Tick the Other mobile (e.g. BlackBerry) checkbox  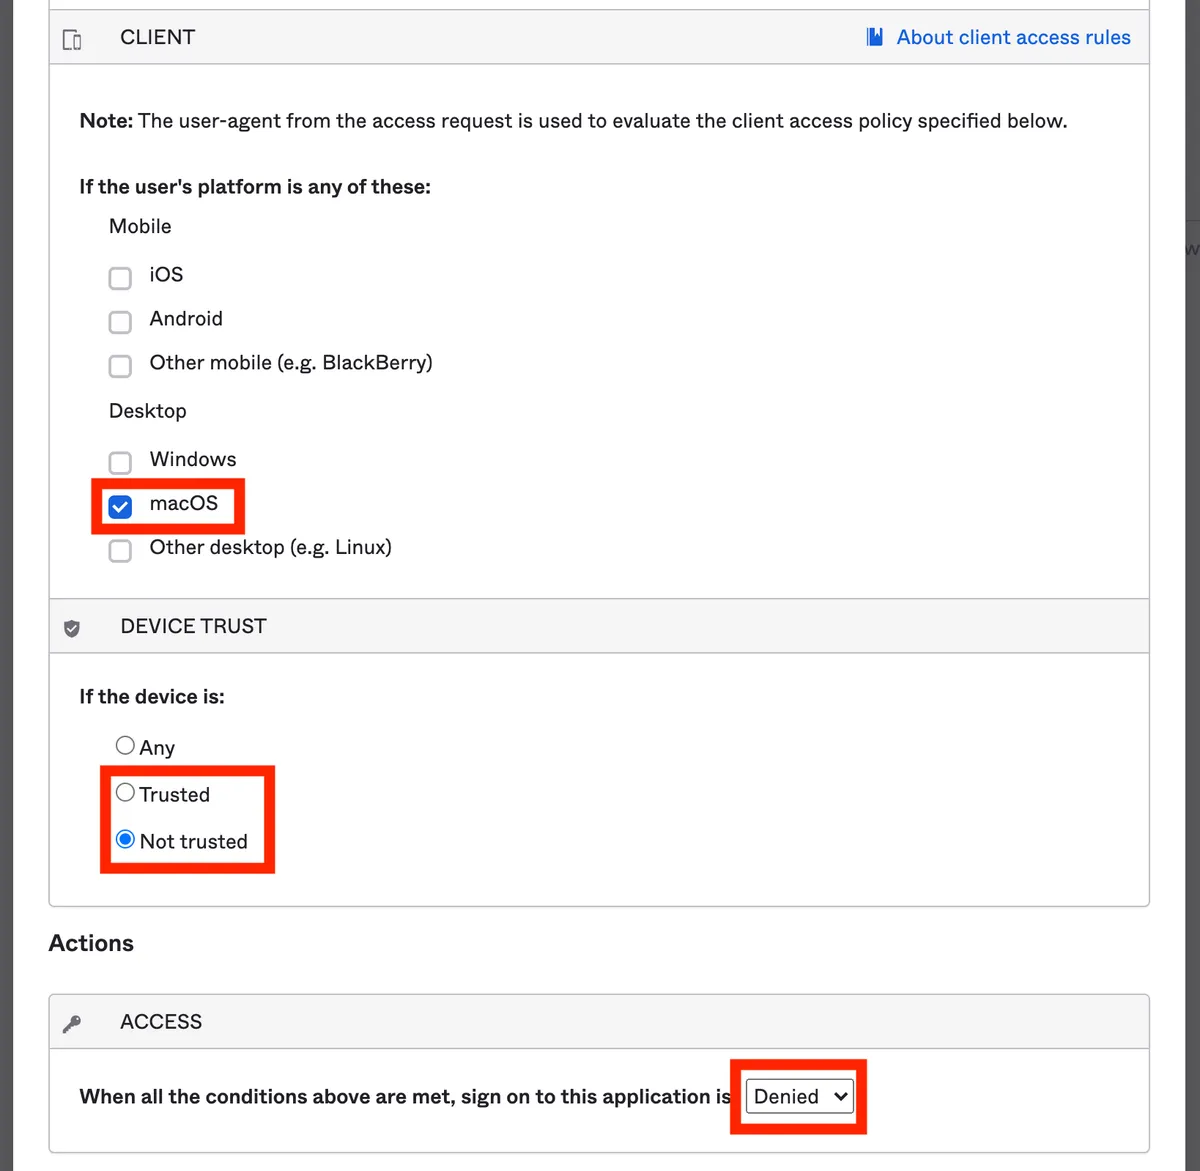120,366
